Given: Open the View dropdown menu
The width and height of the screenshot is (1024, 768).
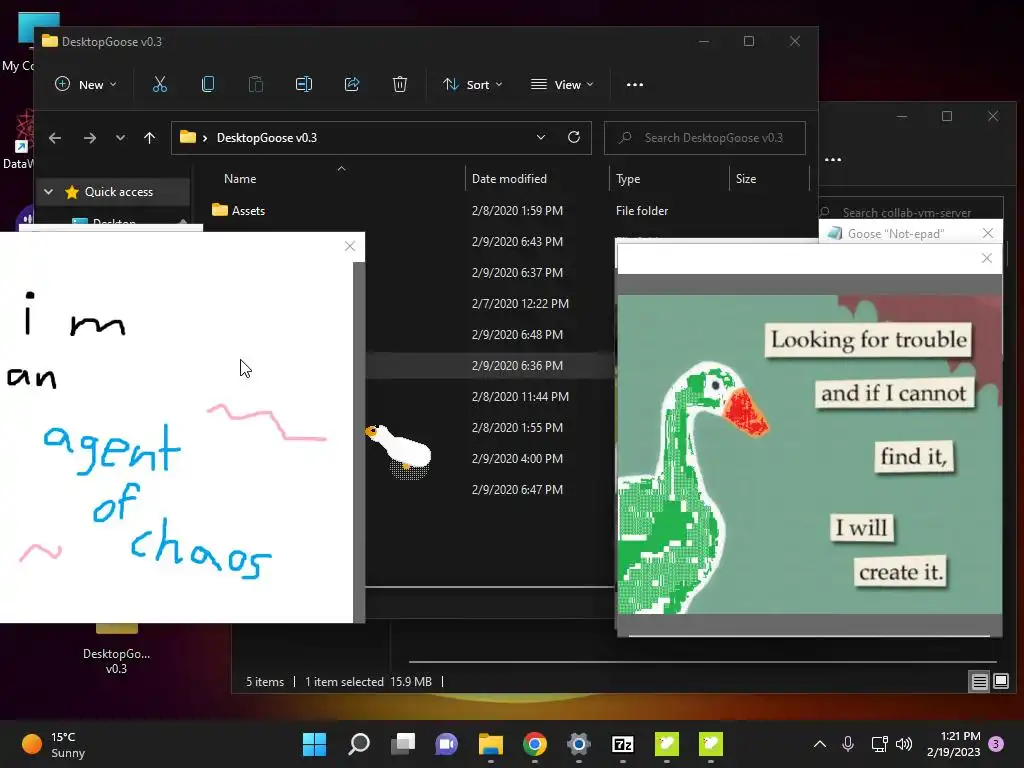Looking at the screenshot, I should click(x=562, y=84).
